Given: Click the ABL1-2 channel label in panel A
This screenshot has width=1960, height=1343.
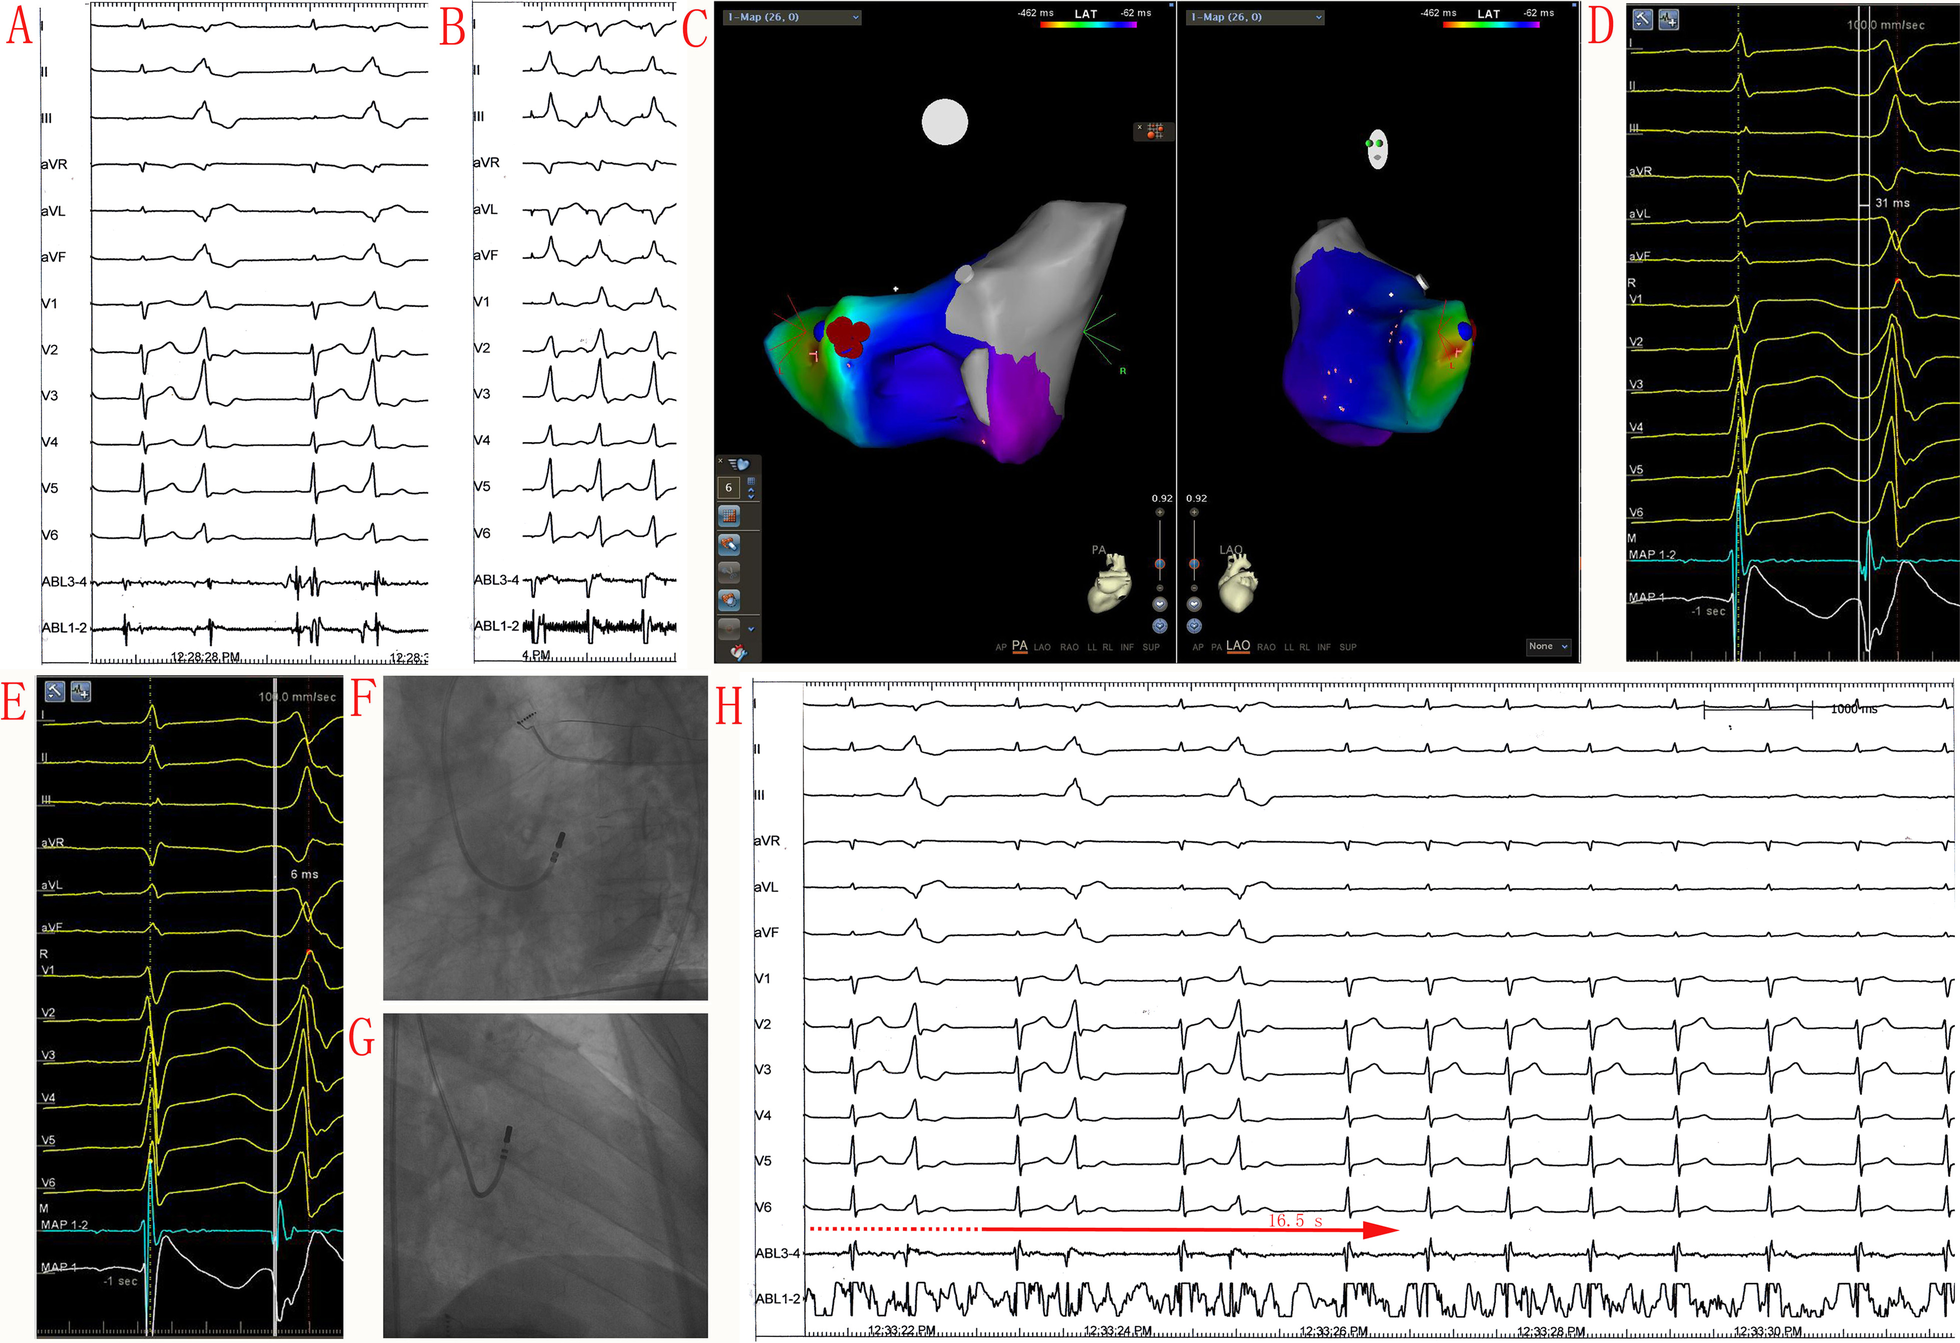Looking at the screenshot, I should (x=64, y=628).
